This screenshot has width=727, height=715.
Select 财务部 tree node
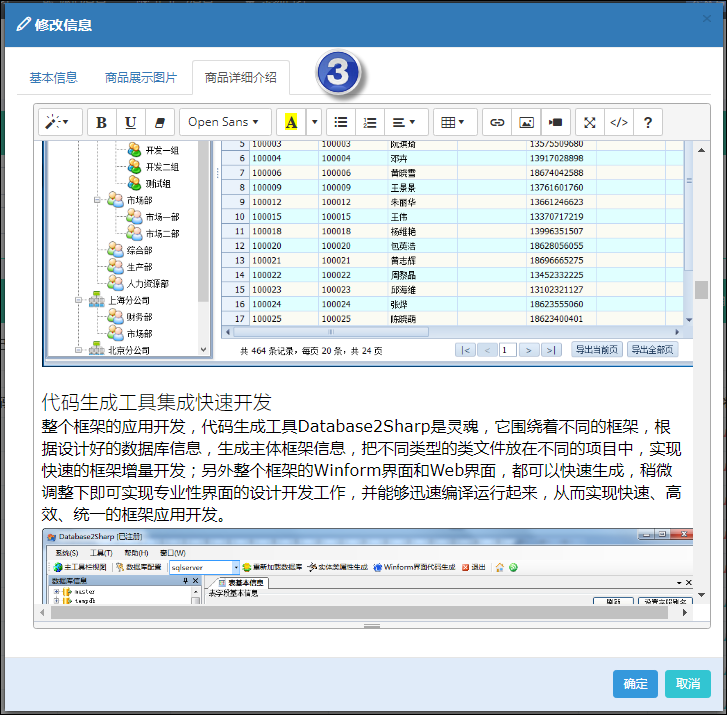140,317
